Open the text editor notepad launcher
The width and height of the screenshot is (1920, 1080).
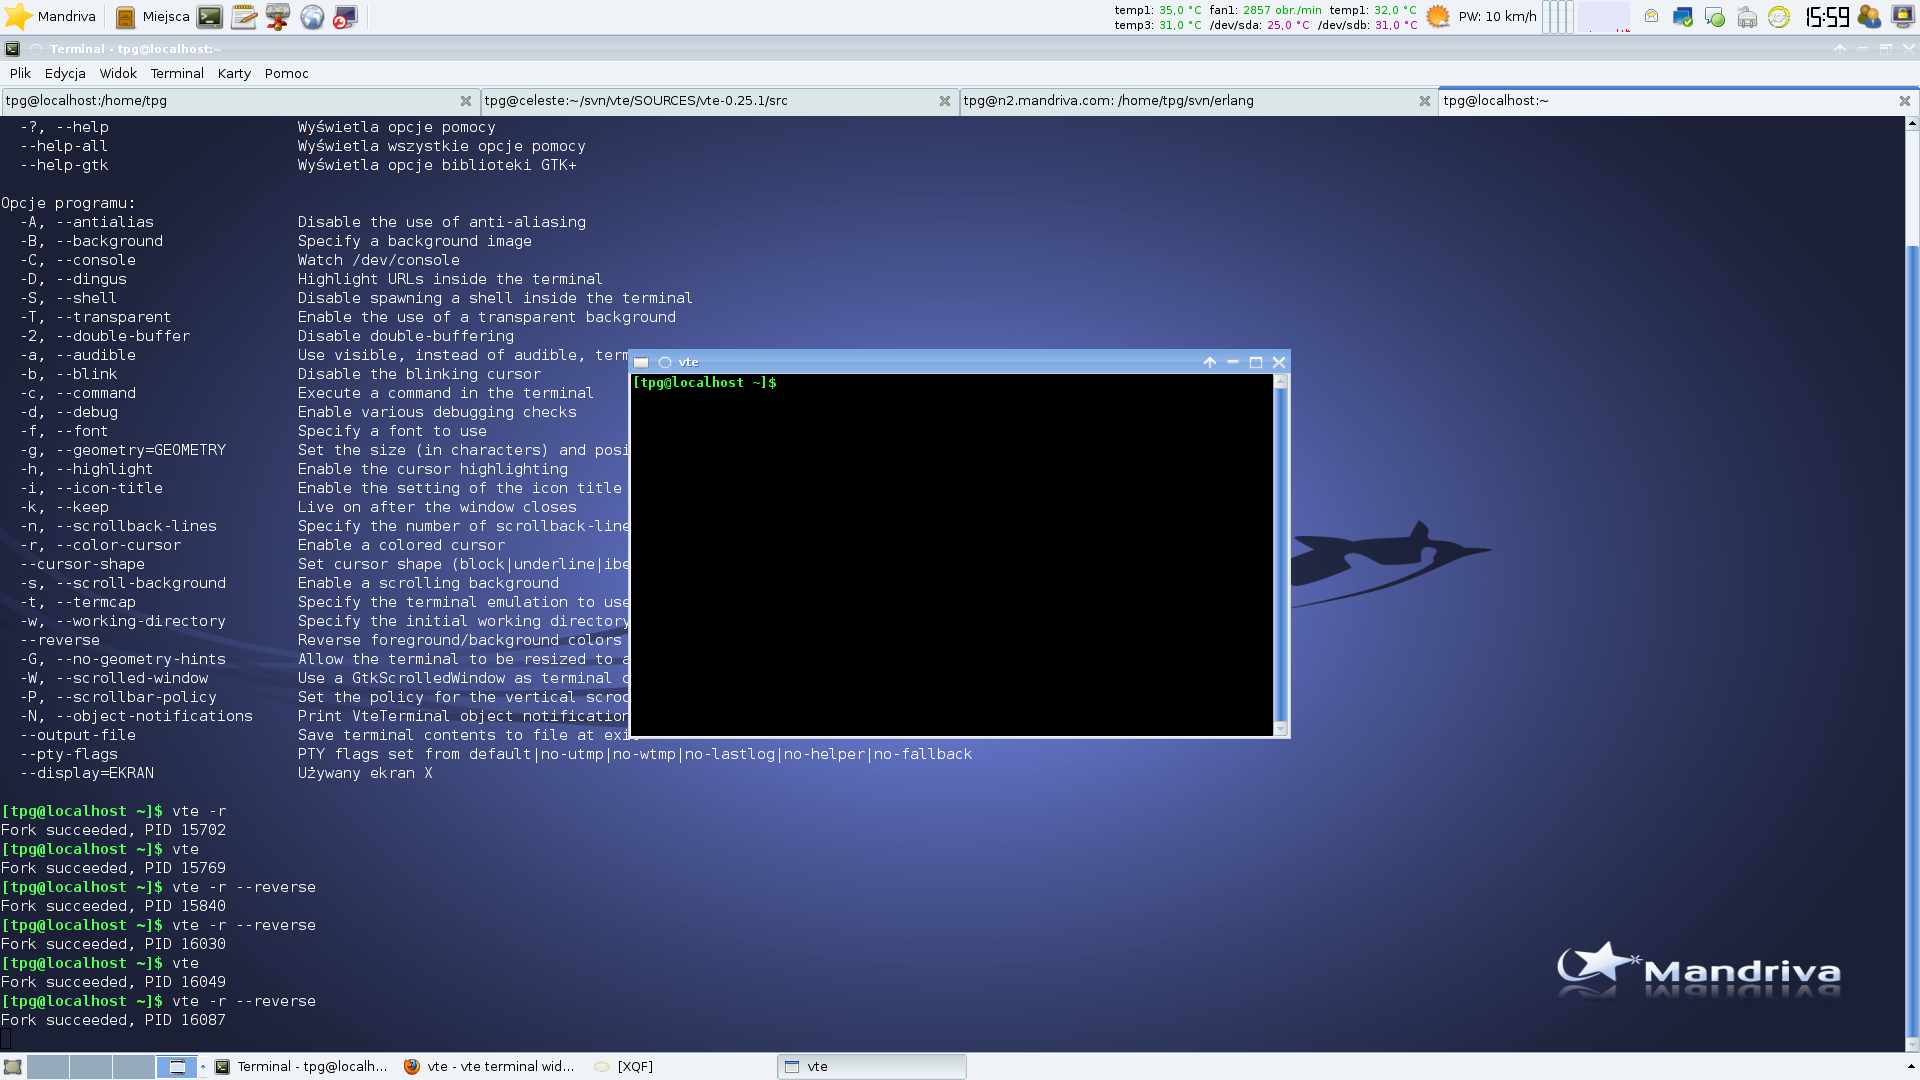[244, 16]
